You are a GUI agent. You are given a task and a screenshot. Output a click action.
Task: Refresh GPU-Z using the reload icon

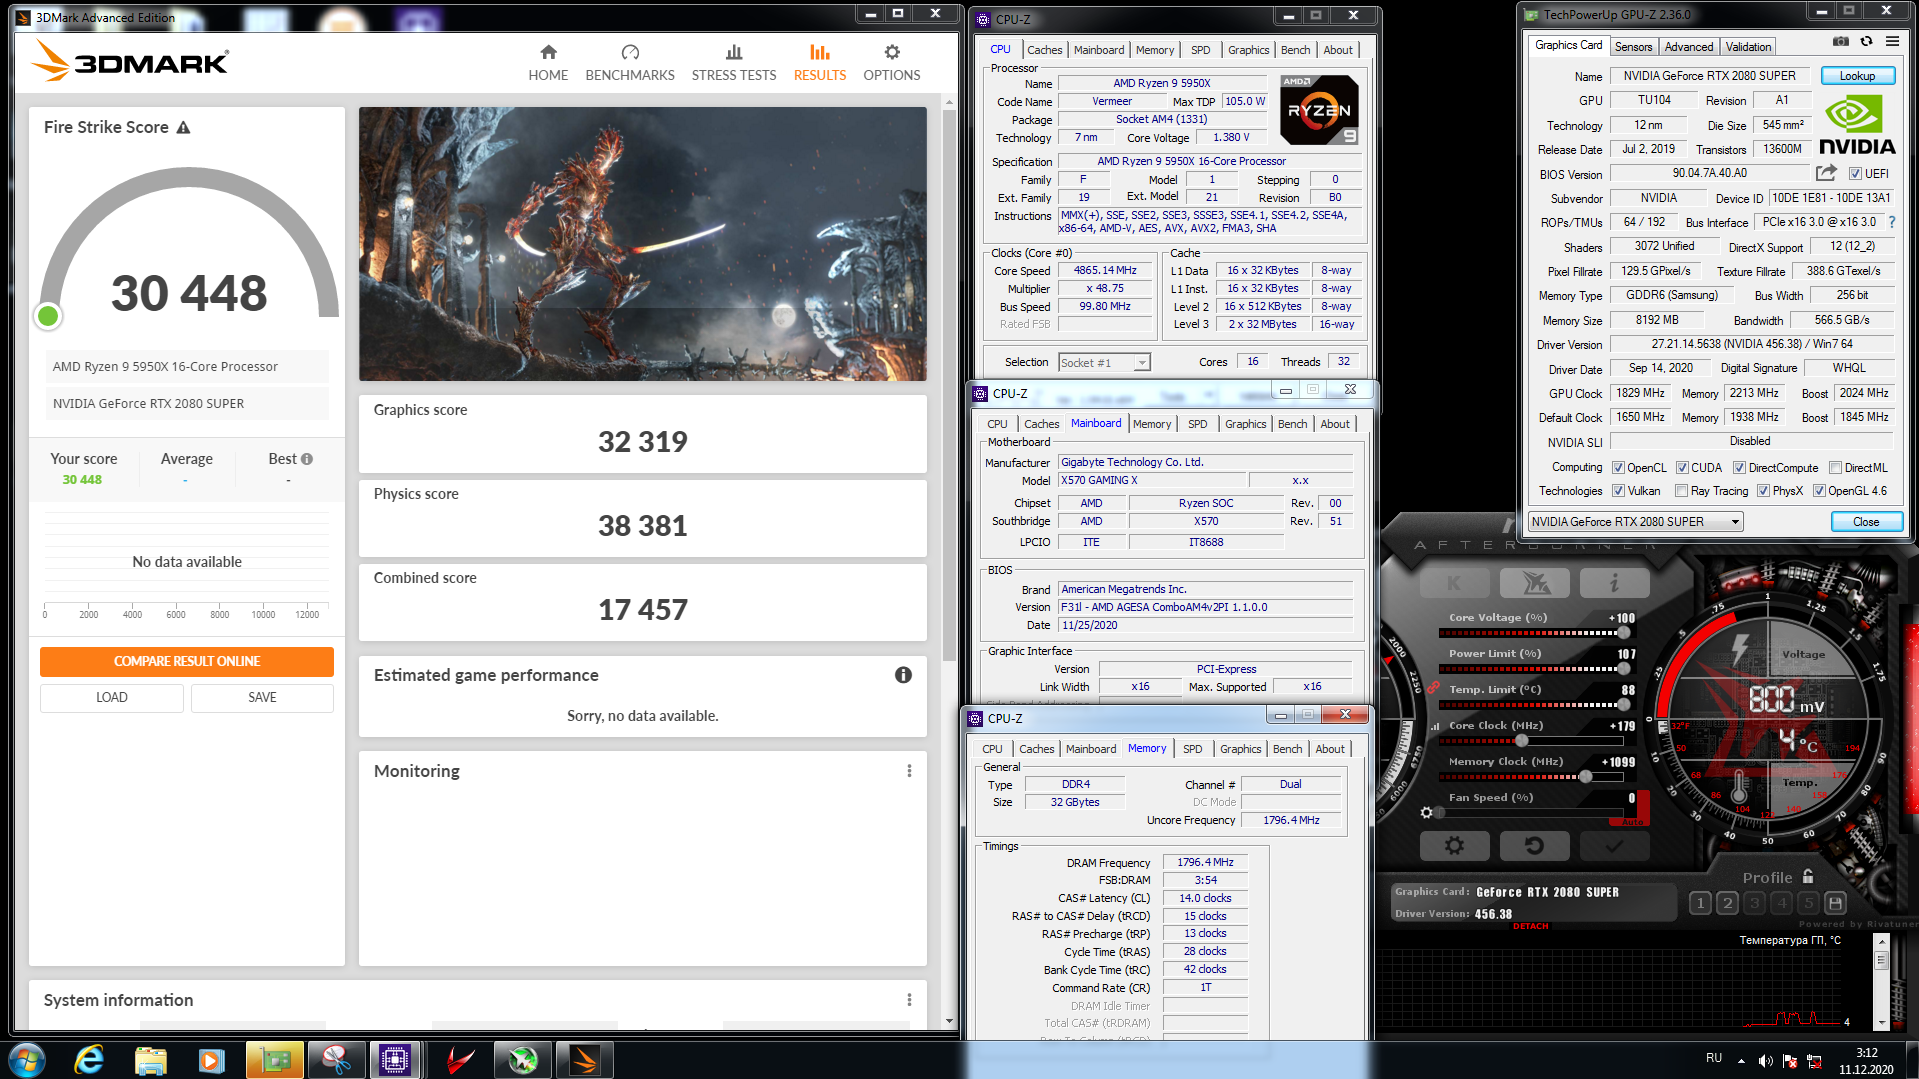pos(1866,42)
